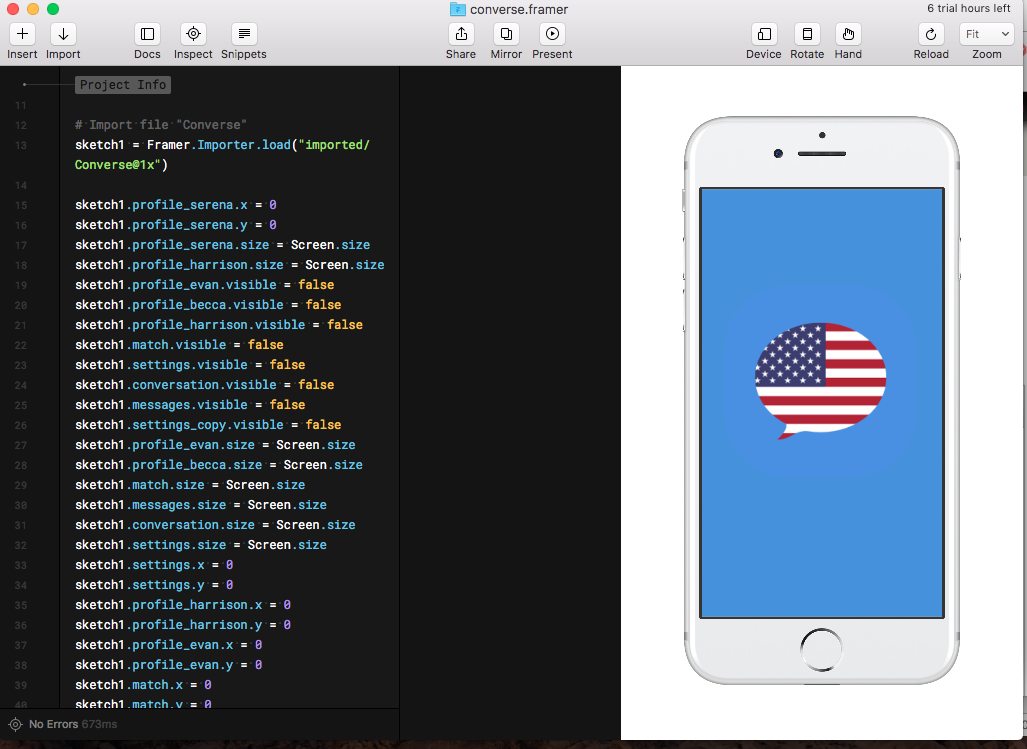Click the line 'sketch1.conversation.visible = false'
The image size is (1027, 749).
pos(204,384)
